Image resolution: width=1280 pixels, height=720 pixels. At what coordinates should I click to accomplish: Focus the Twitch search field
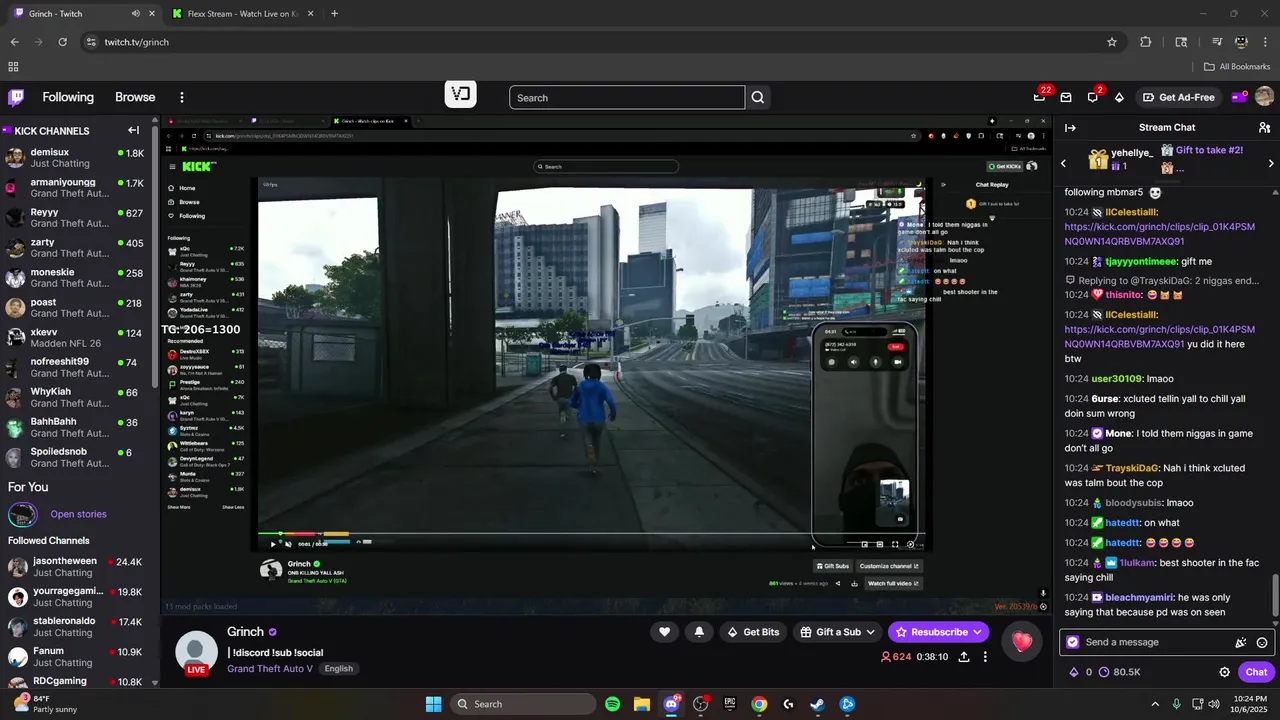click(x=627, y=97)
